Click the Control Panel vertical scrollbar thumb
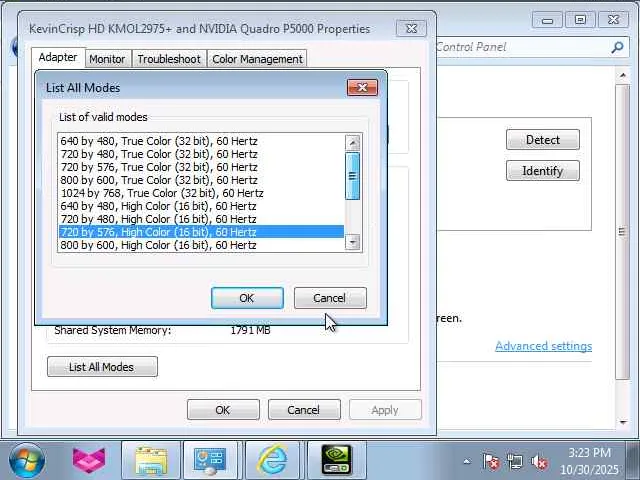Screen dimensions: 640x480 click(x=622, y=232)
